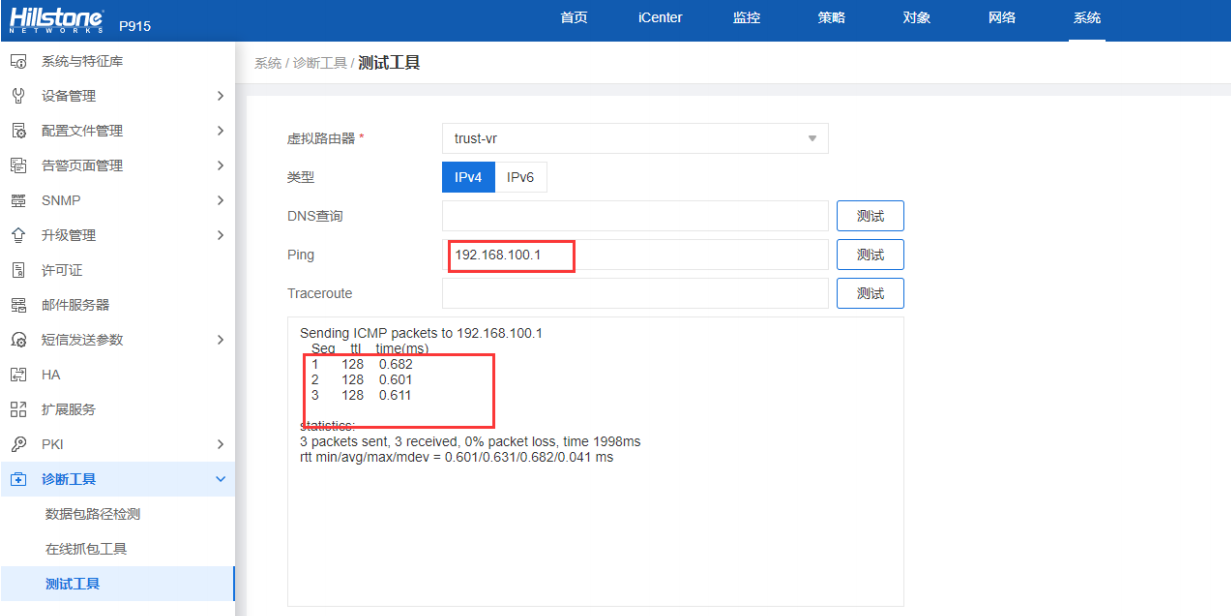Click the 系统与特征库 sidebar icon
The image size is (1231, 616).
click(x=18, y=62)
